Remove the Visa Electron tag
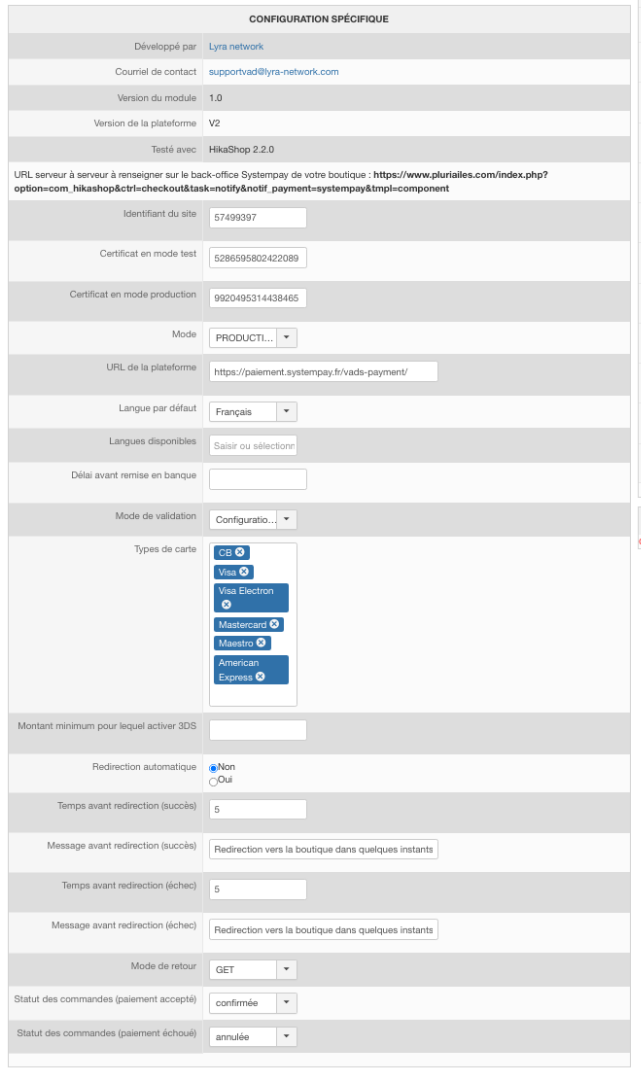This screenshot has height=1080, width=641. 226,604
